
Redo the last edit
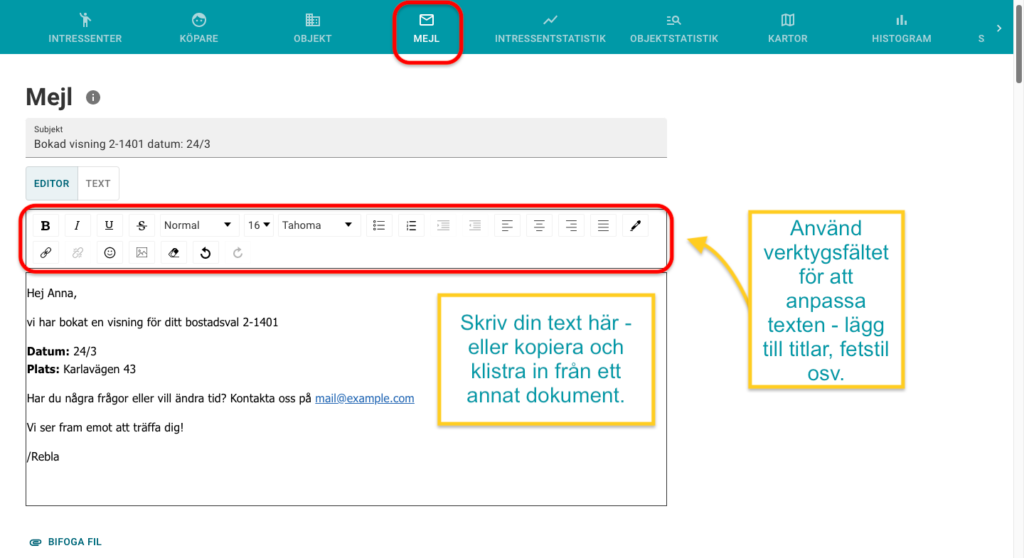click(237, 253)
